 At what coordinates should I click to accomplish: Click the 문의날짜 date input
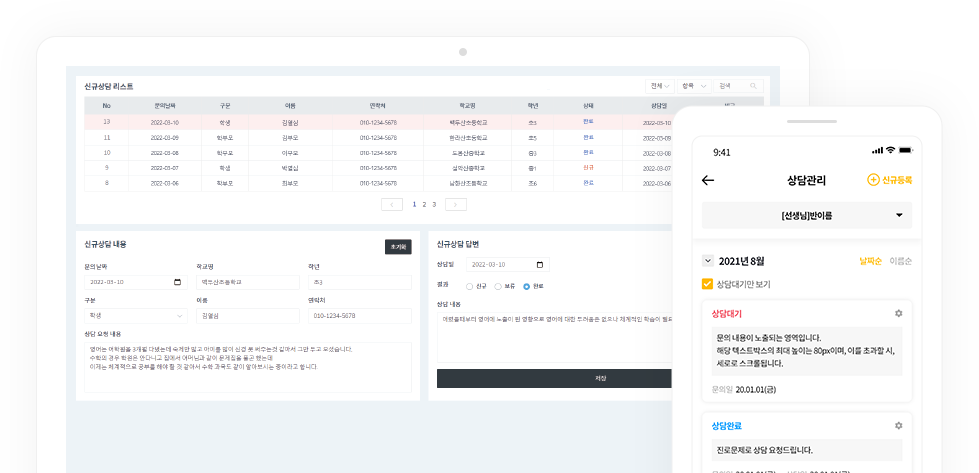pyautogui.click(x=135, y=282)
